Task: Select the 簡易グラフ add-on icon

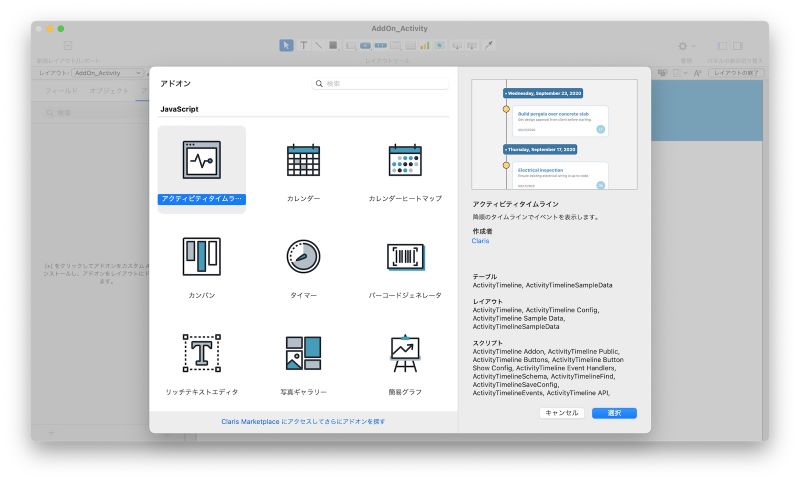Action: tap(405, 353)
